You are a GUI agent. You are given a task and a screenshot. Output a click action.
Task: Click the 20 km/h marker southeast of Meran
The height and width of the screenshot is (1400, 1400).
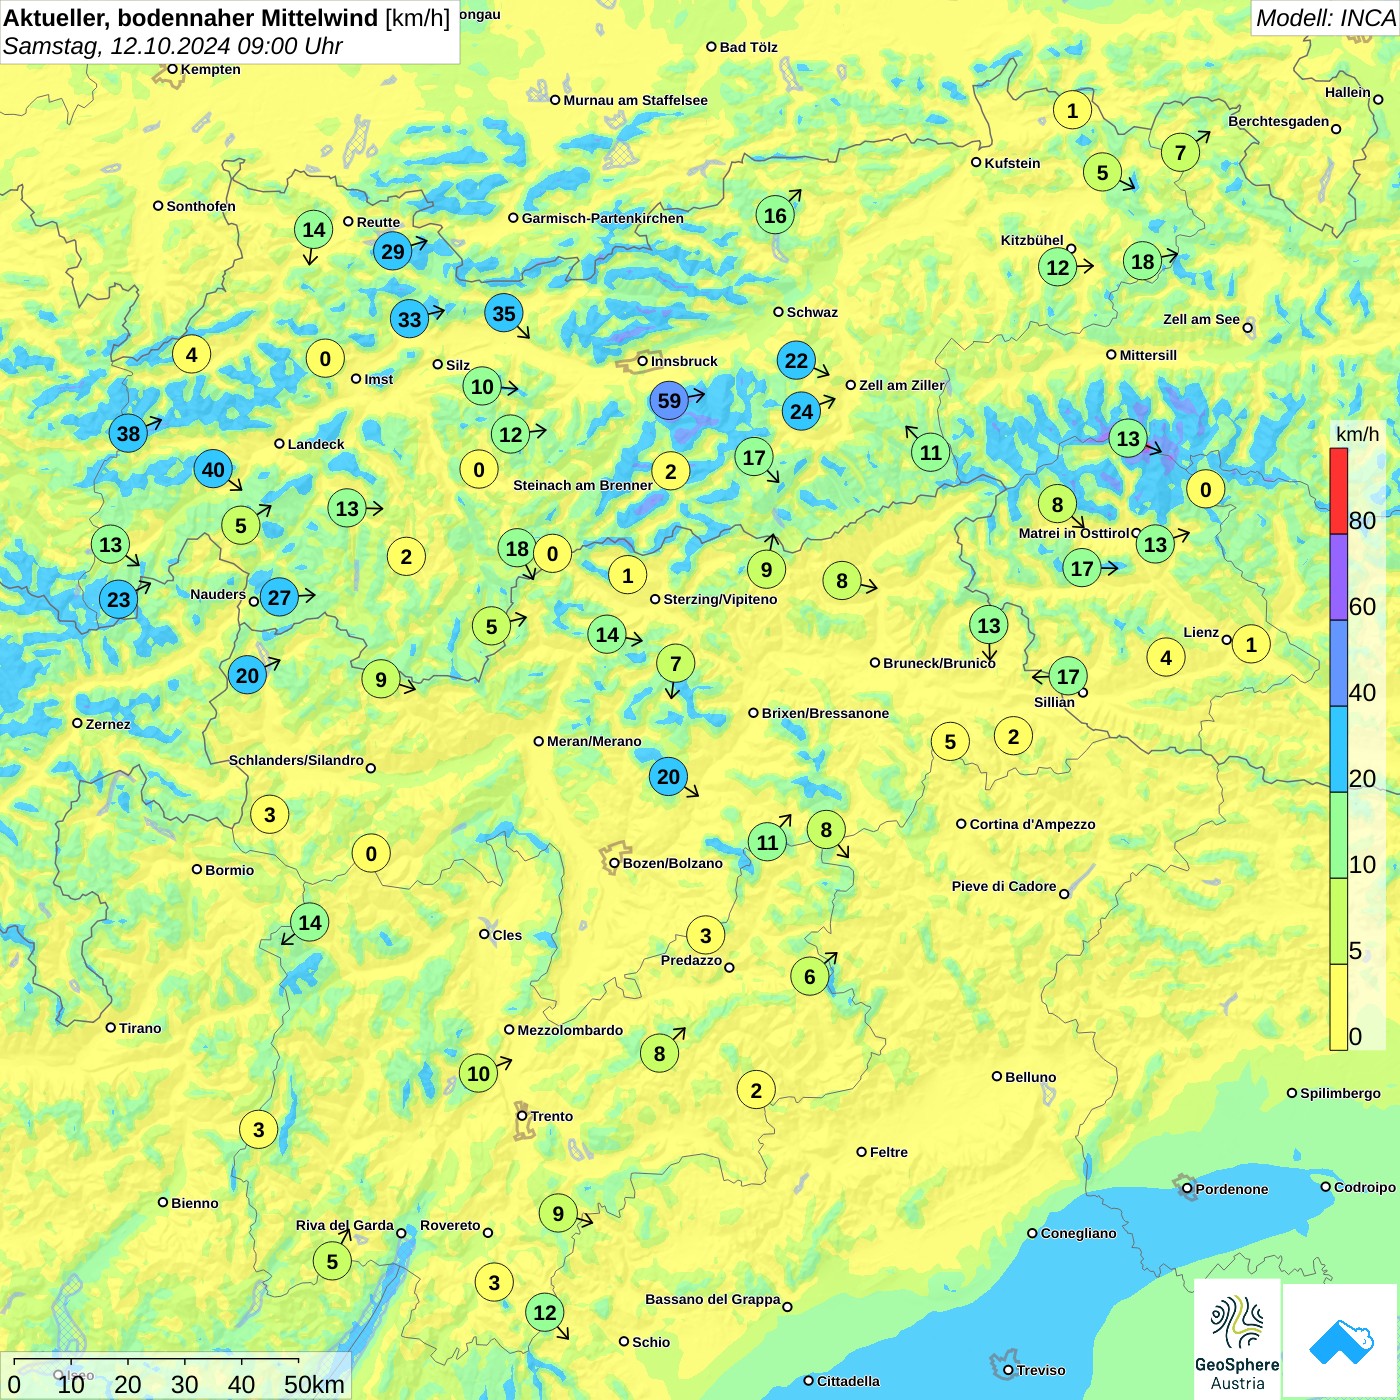pos(668,776)
